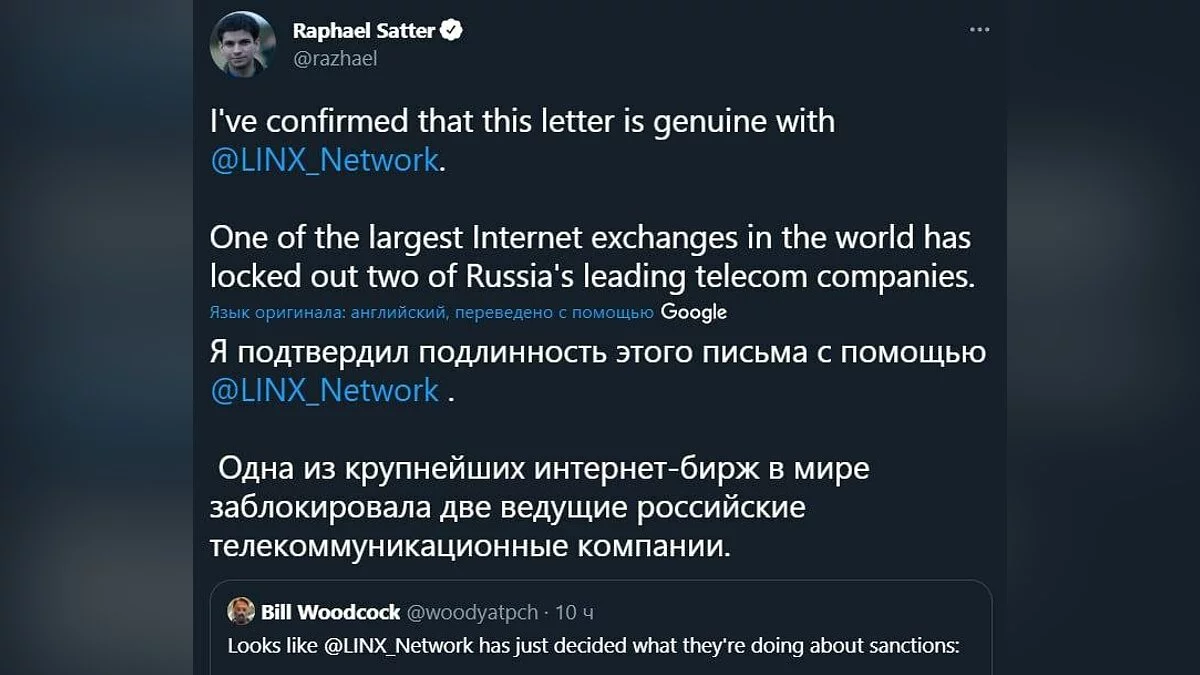Click the Google logo in translation notice
1200x675 pixels.
point(694,312)
